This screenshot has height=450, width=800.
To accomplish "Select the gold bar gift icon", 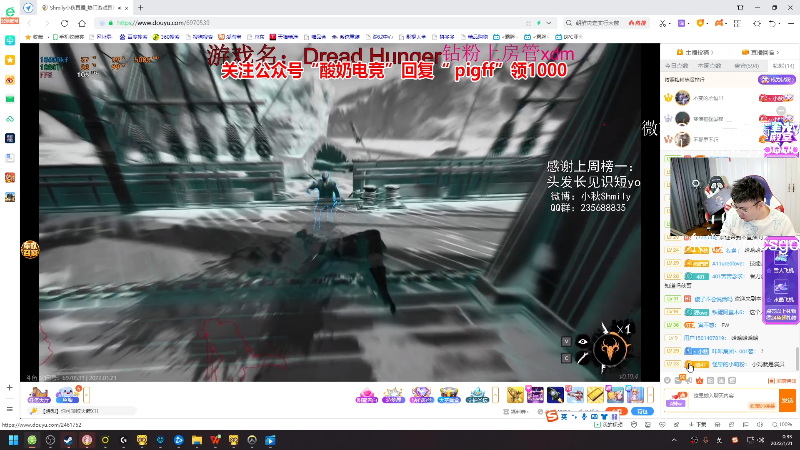I will pos(595,394).
